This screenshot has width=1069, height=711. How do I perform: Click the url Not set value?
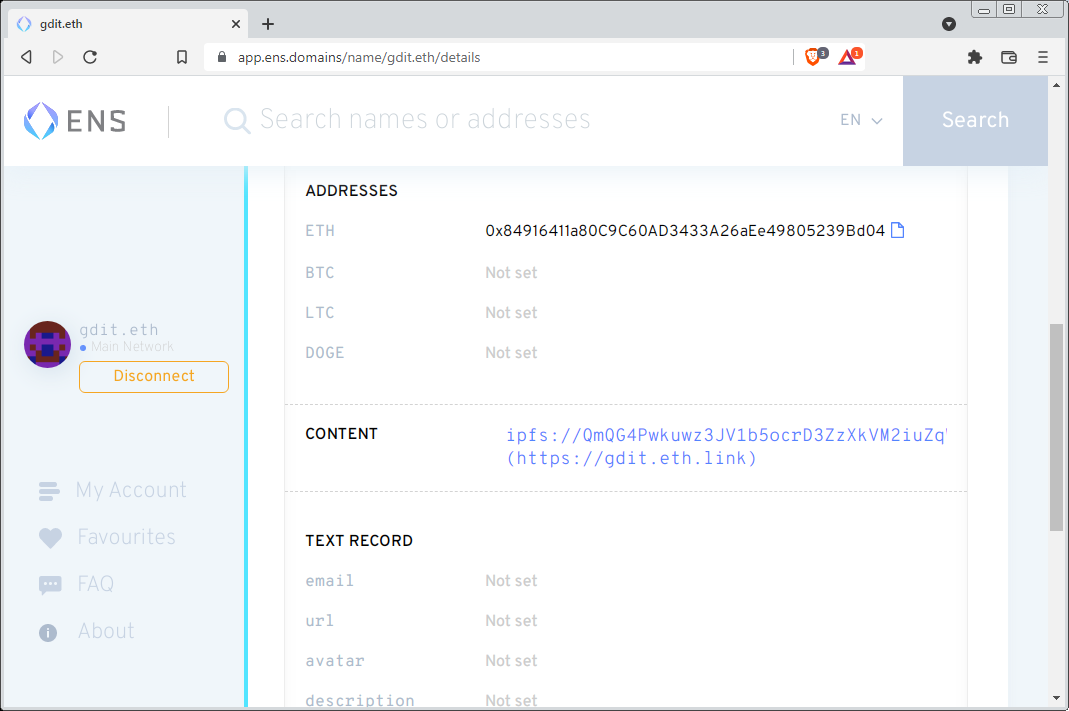point(511,621)
